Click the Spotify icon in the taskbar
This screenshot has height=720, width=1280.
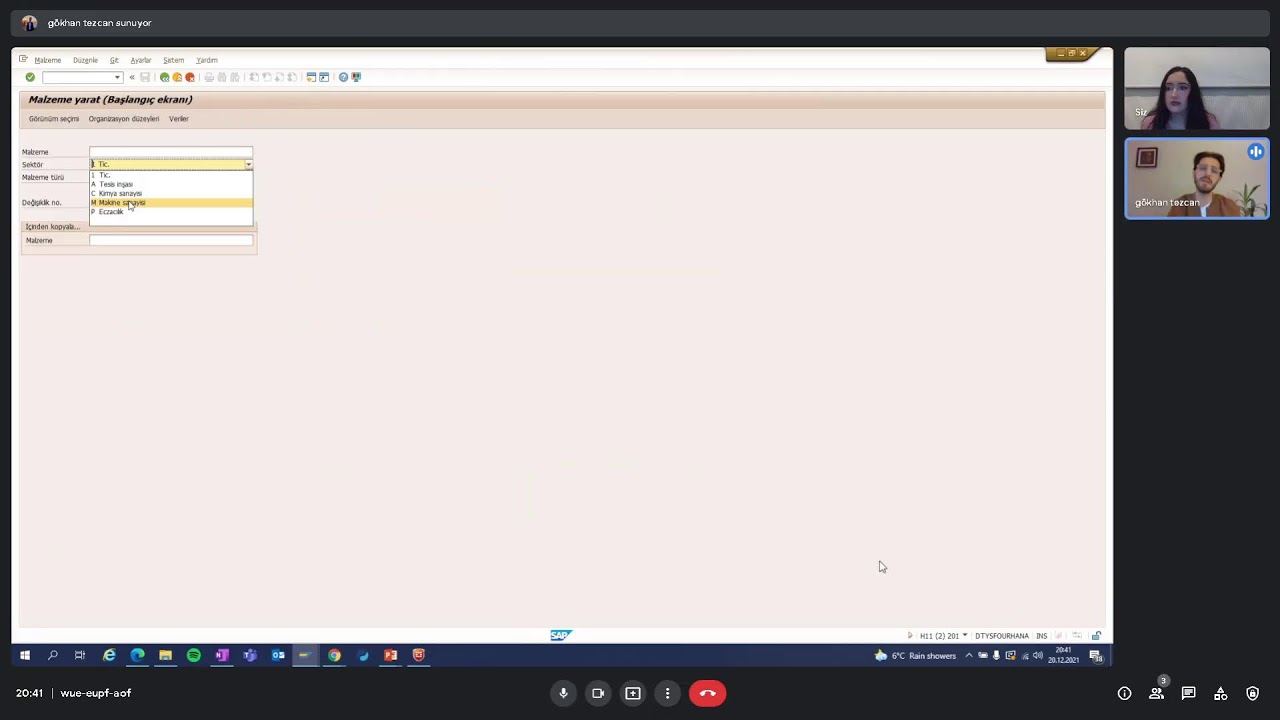click(194, 655)
